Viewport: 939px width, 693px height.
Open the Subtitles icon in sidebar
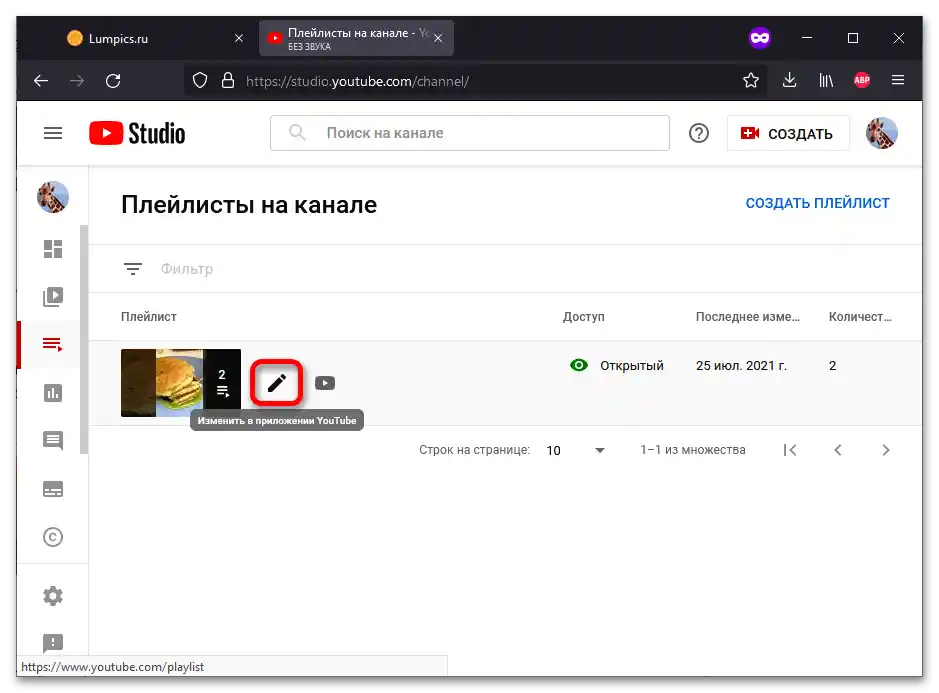coord(53,489)
